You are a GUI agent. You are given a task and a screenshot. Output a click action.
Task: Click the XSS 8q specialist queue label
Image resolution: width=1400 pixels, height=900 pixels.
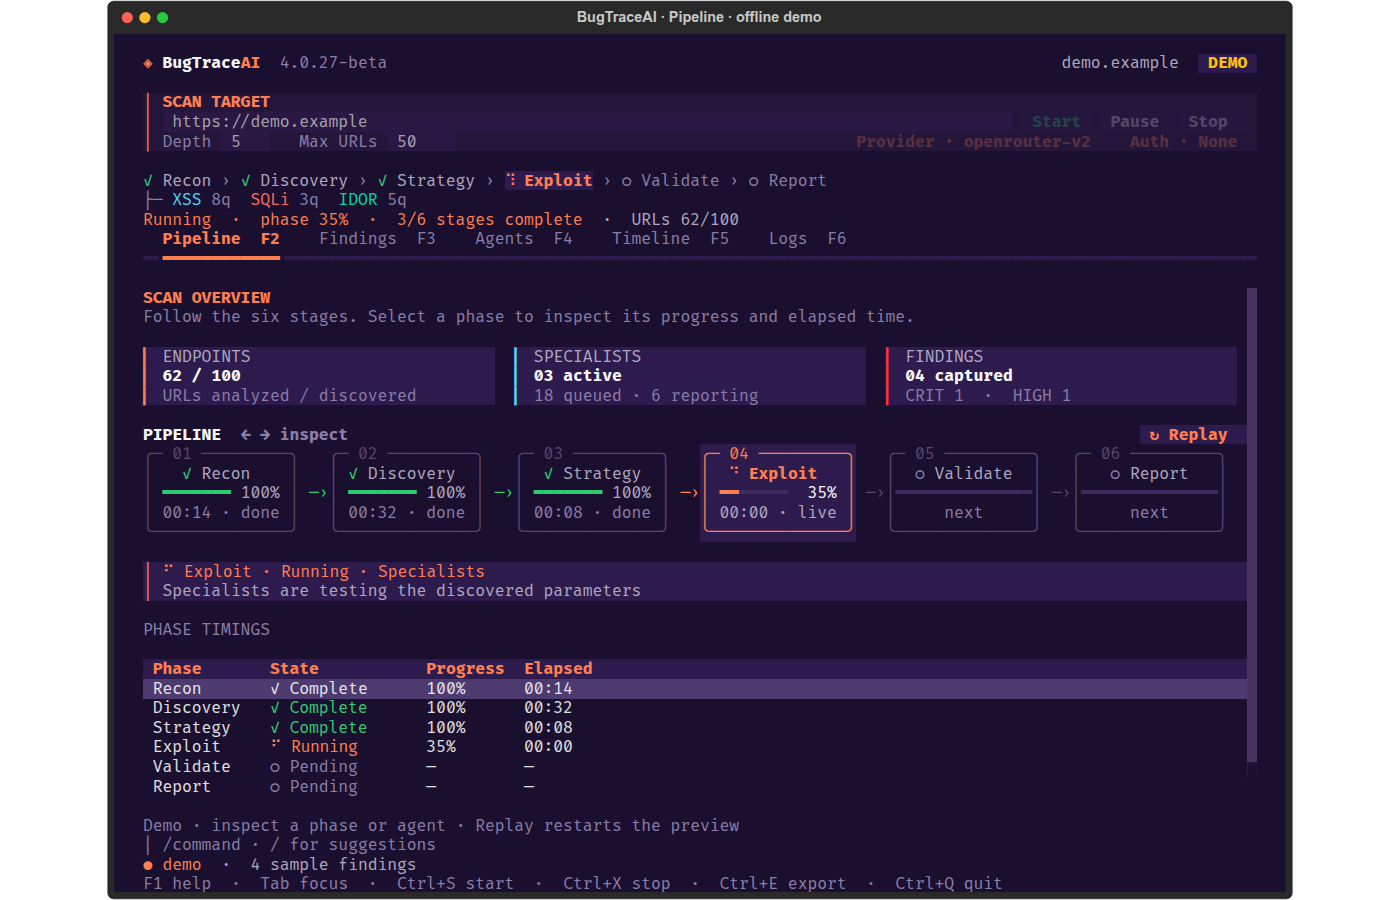coord(201,200)
